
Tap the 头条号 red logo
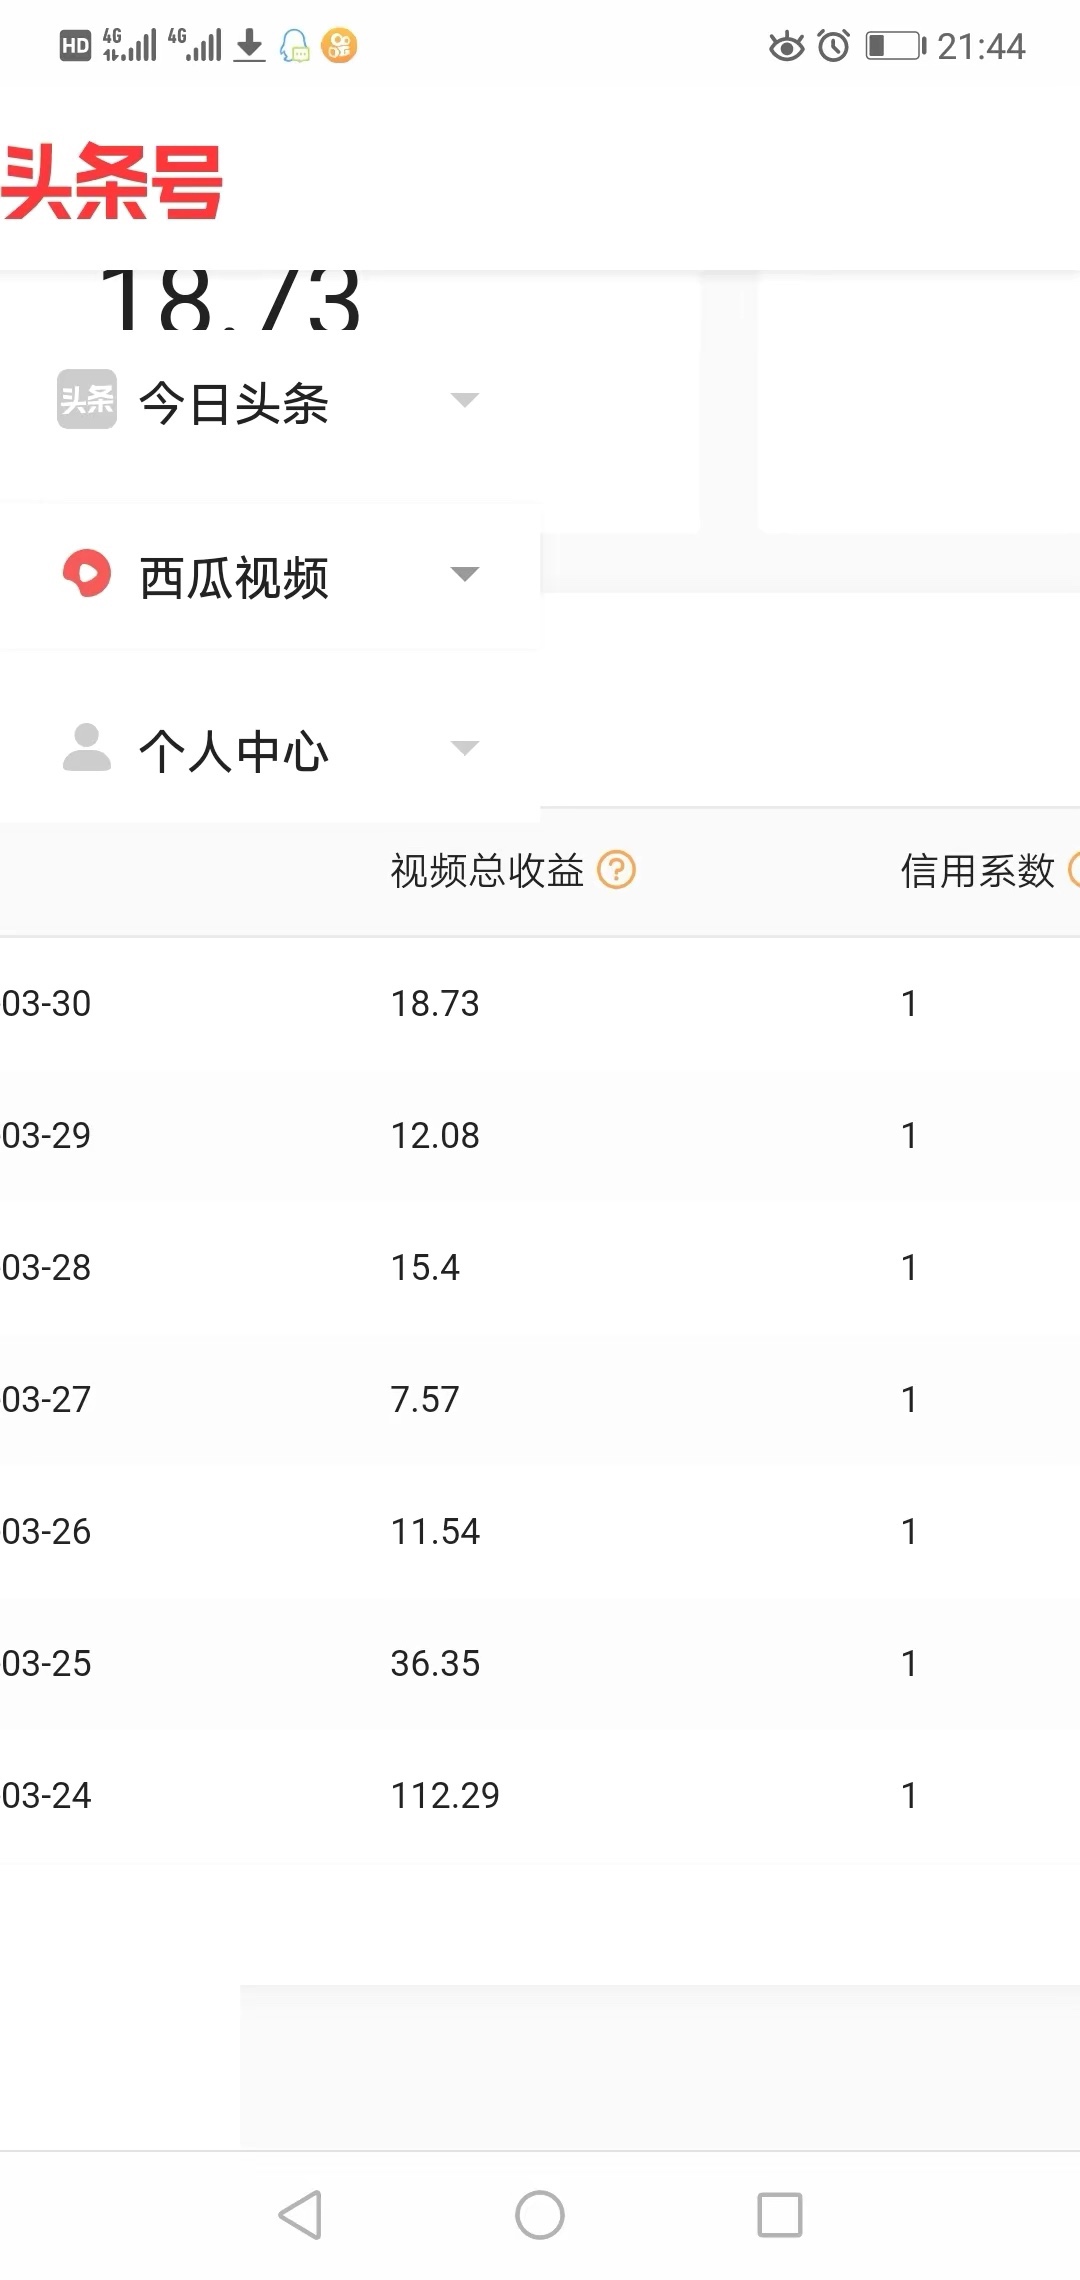pos(112,181)
